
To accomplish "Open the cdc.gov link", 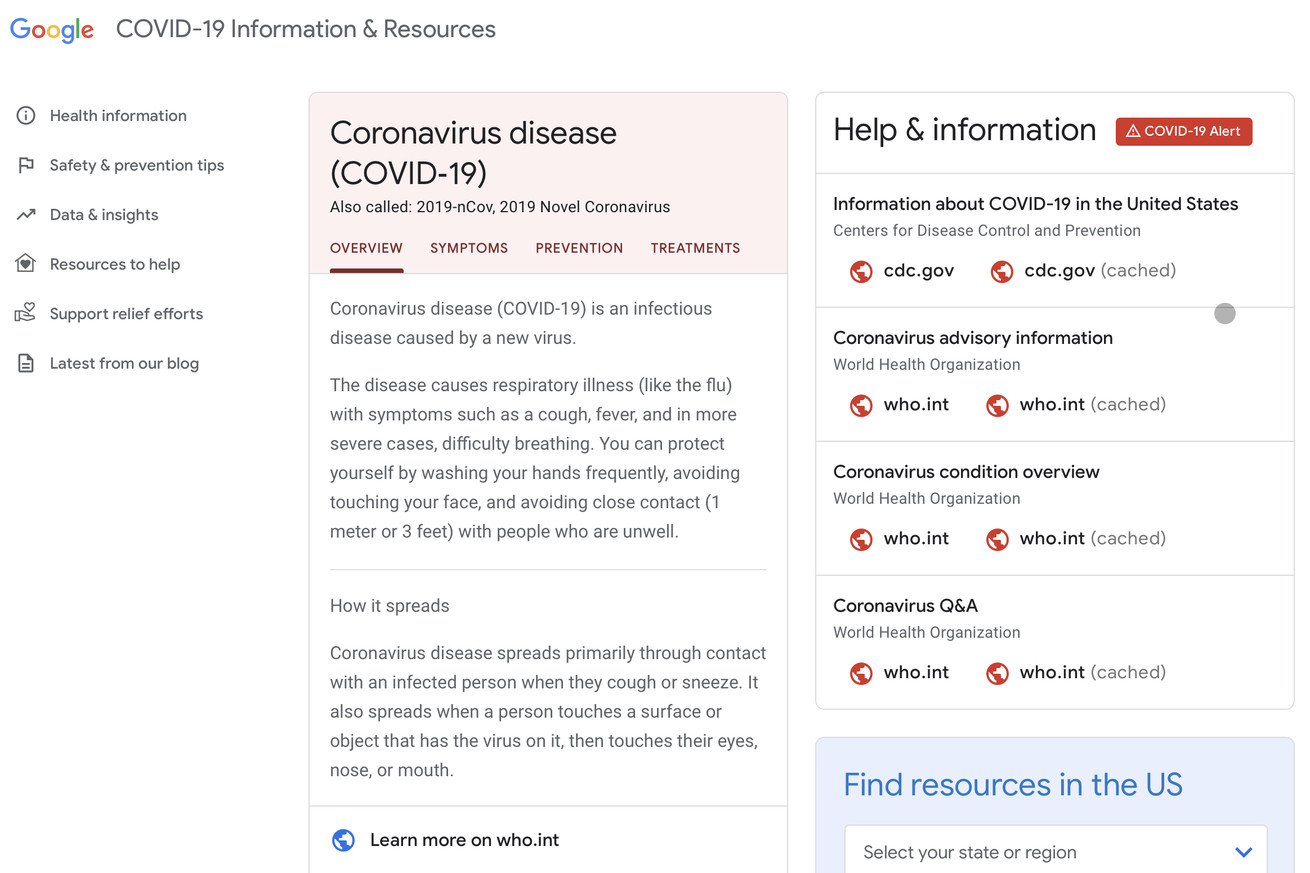I will [x=919, y=270].
